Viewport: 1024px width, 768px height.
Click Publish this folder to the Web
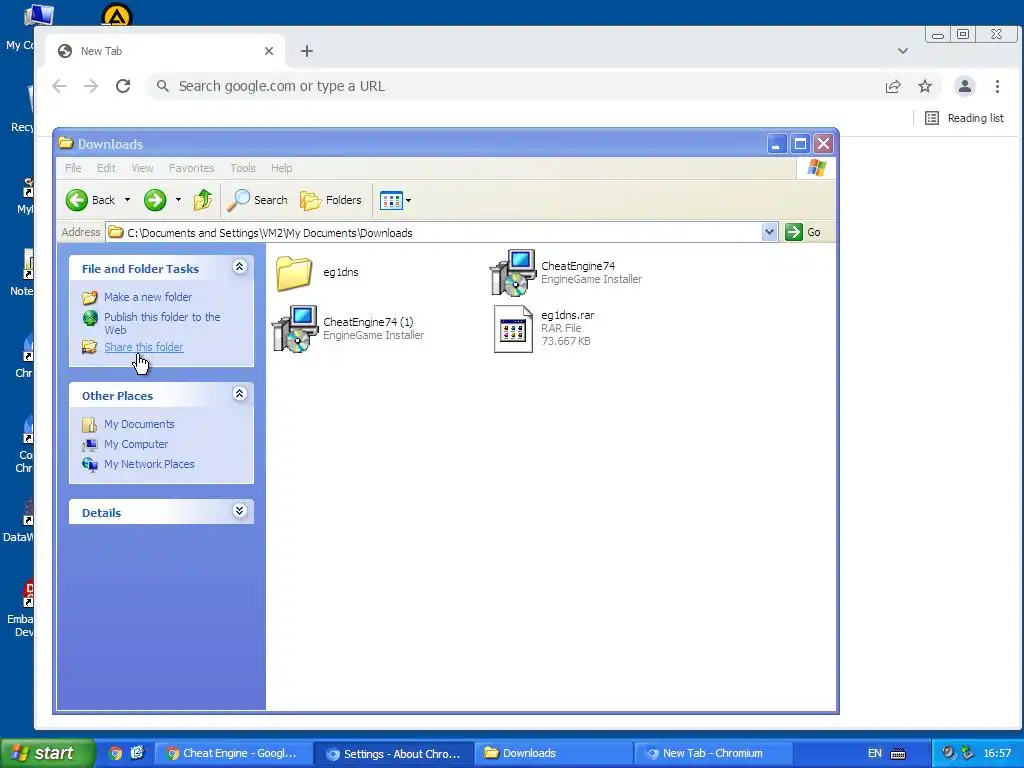point(162,323)
